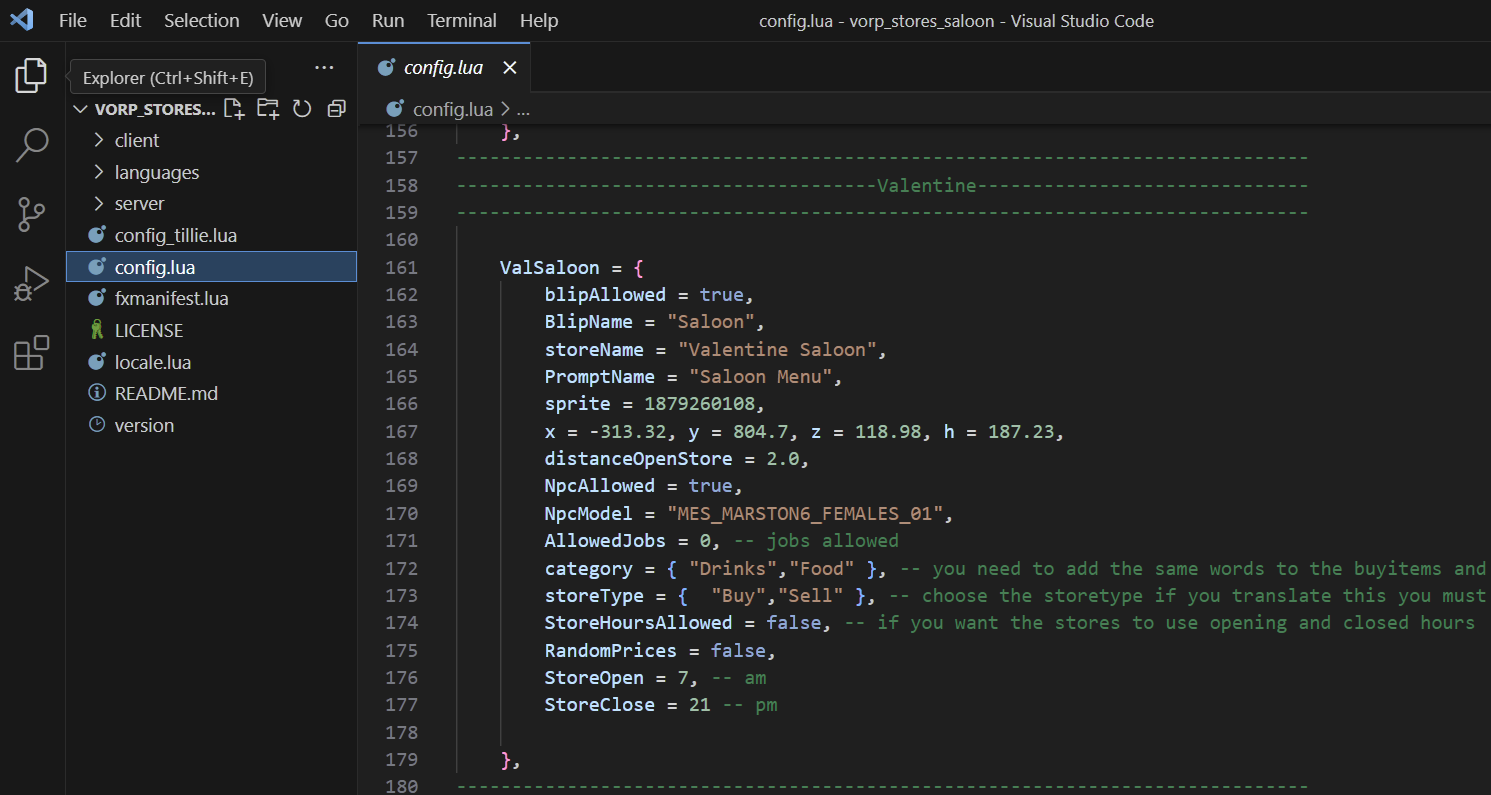
Task: Open the LICENSE file
Action: point(211,330)
